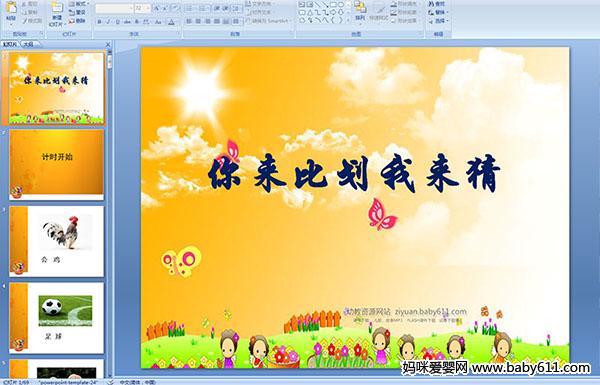The height and width of the screenshot is (385, 600).
Task: Click the Find icon in Editing group
Action: 437,4
